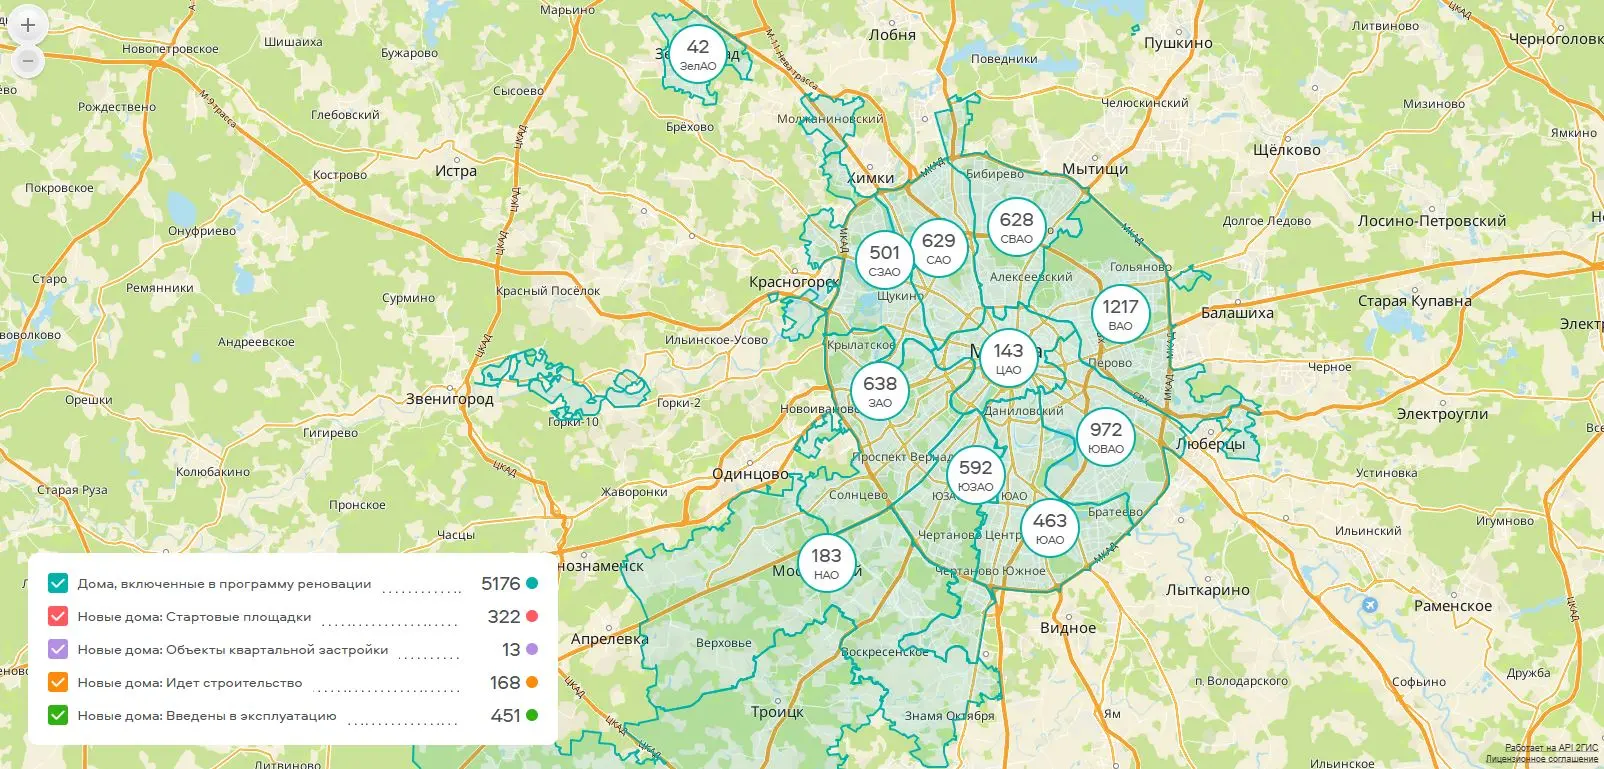The height and width of the screenshot is (769, 1604).
Task: Uncheck the Введены в эксплуатацию checkbox
Action: (x=58, y=716)
